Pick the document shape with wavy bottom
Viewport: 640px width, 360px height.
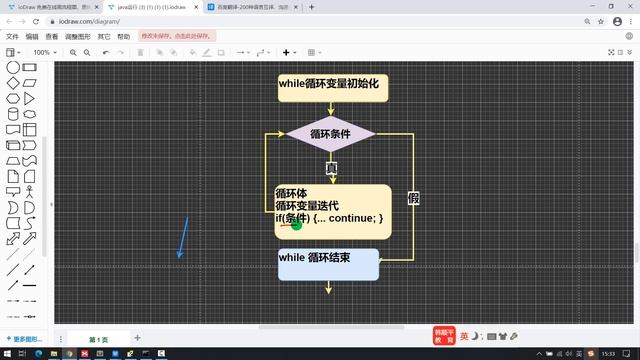click(x=13, y=130)
